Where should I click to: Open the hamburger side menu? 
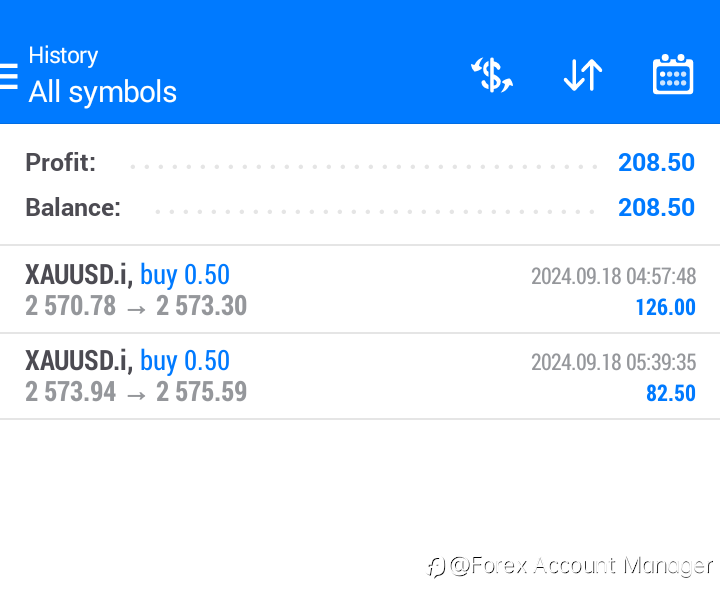[x=9, y=76]
